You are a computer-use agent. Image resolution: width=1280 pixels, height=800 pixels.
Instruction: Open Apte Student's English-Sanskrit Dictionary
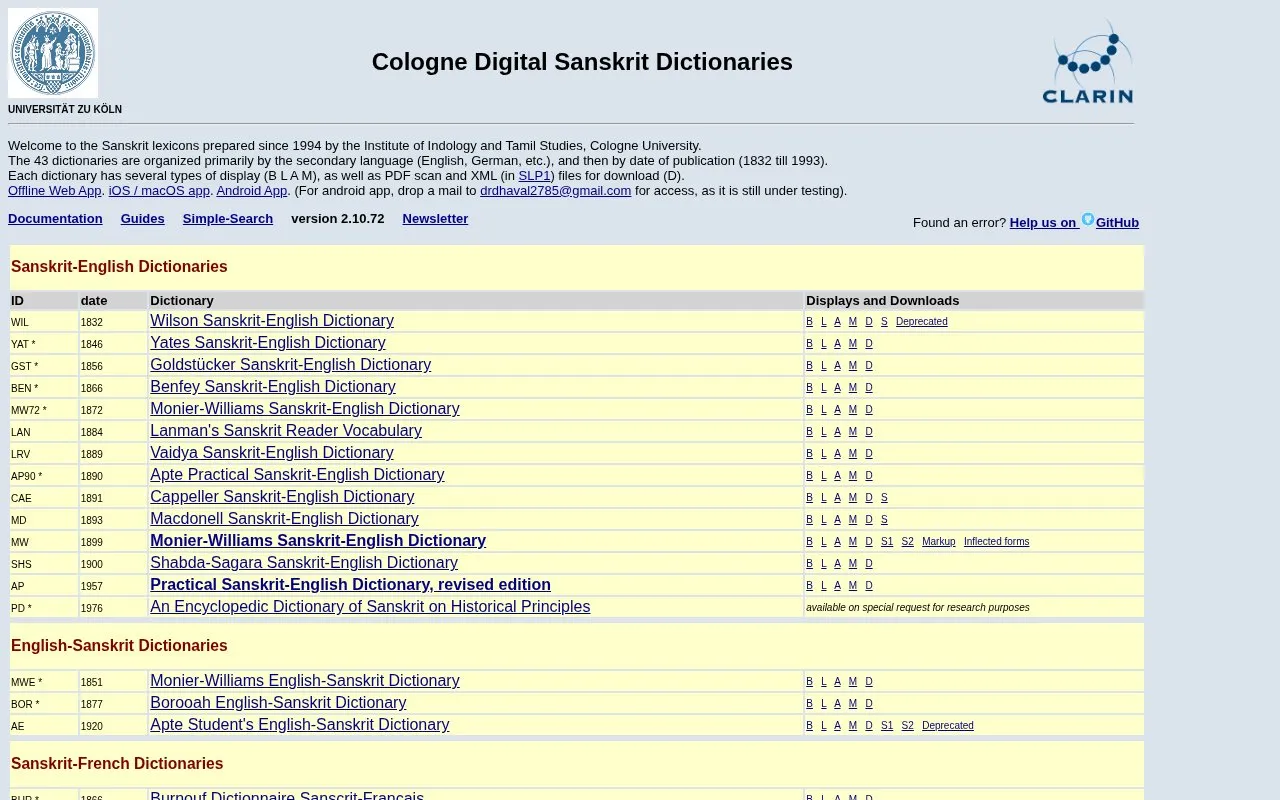point(300,725)
